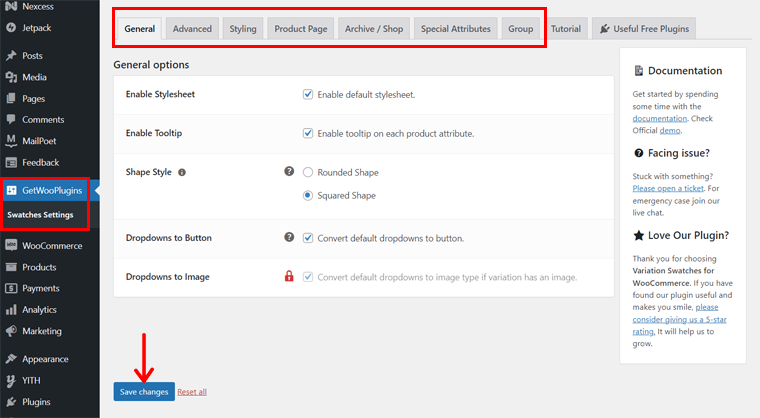
Task: Click the red lock icon on Dropdowns to Image
Action: (289, 276)
